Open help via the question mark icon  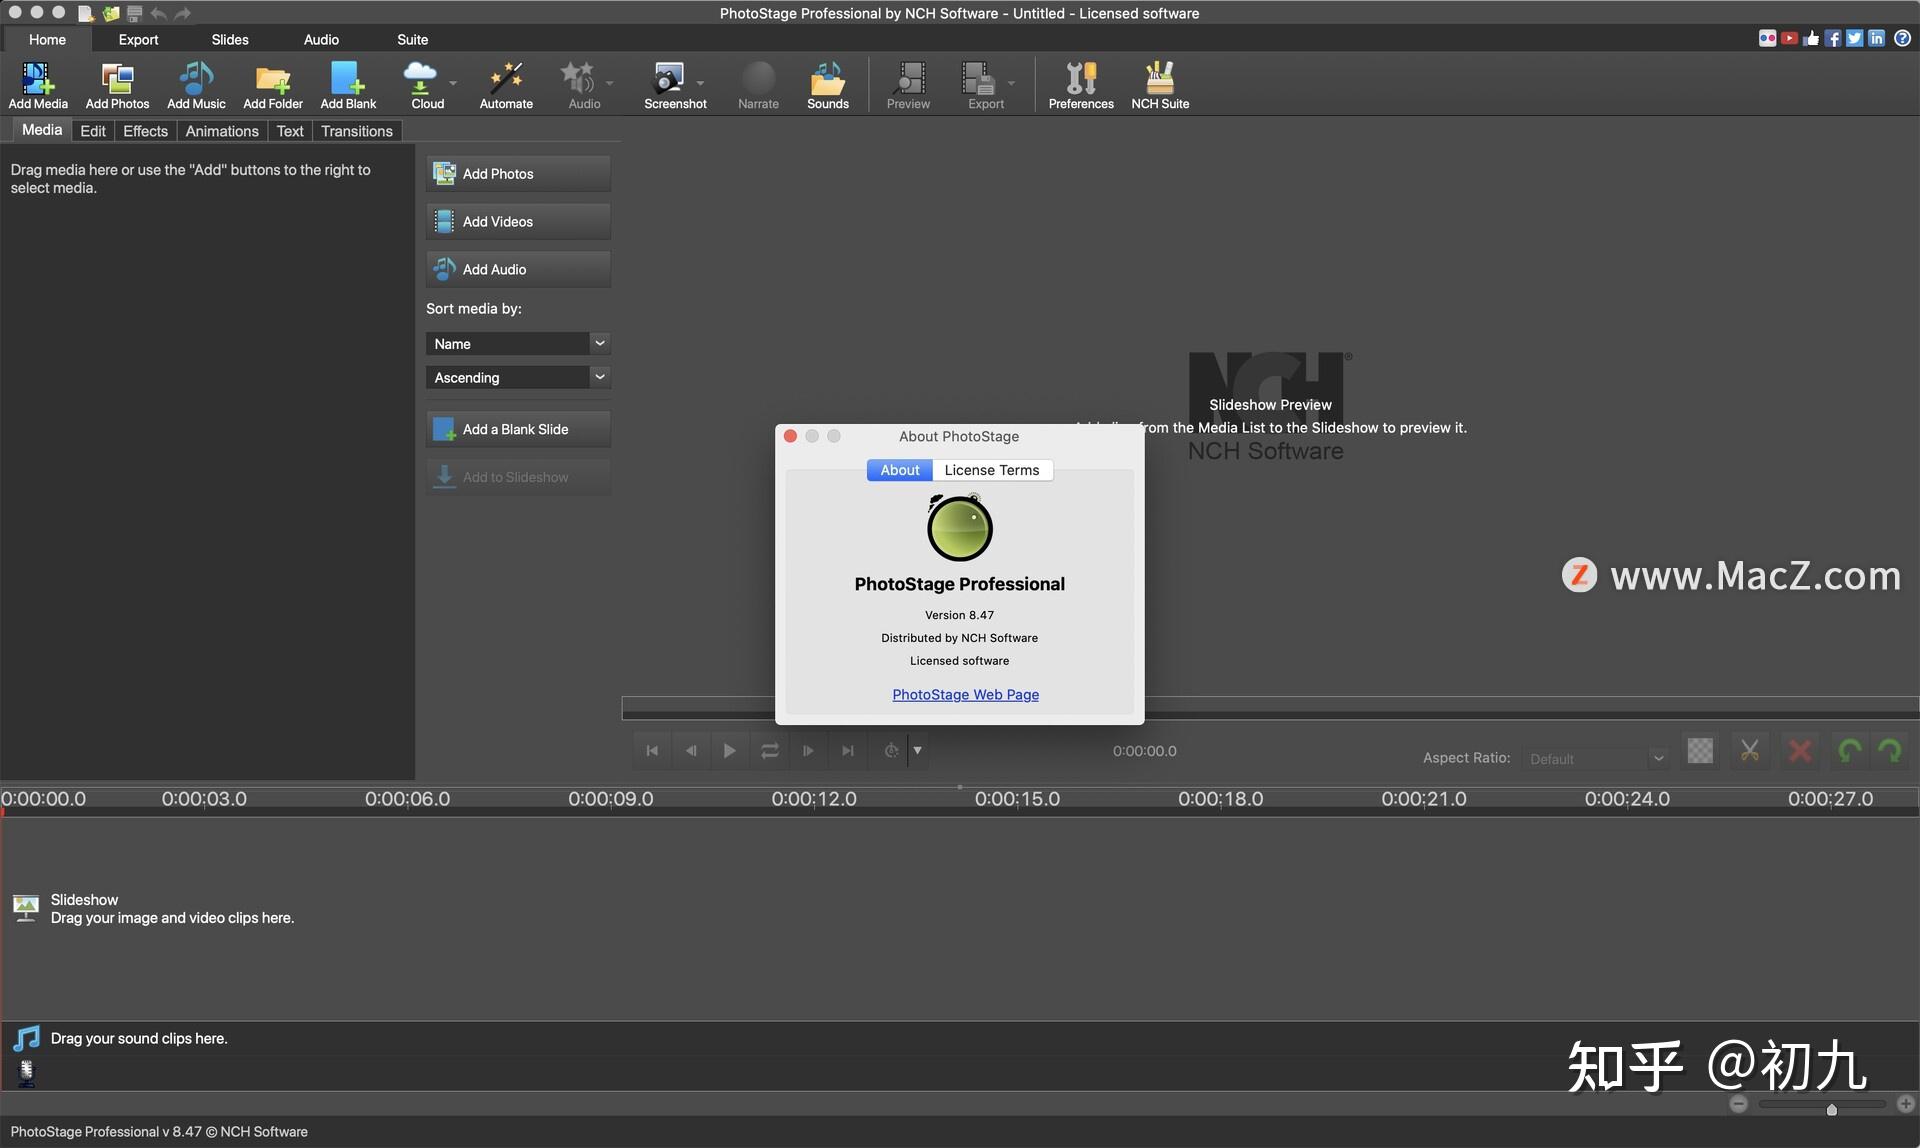point(1902,38)
